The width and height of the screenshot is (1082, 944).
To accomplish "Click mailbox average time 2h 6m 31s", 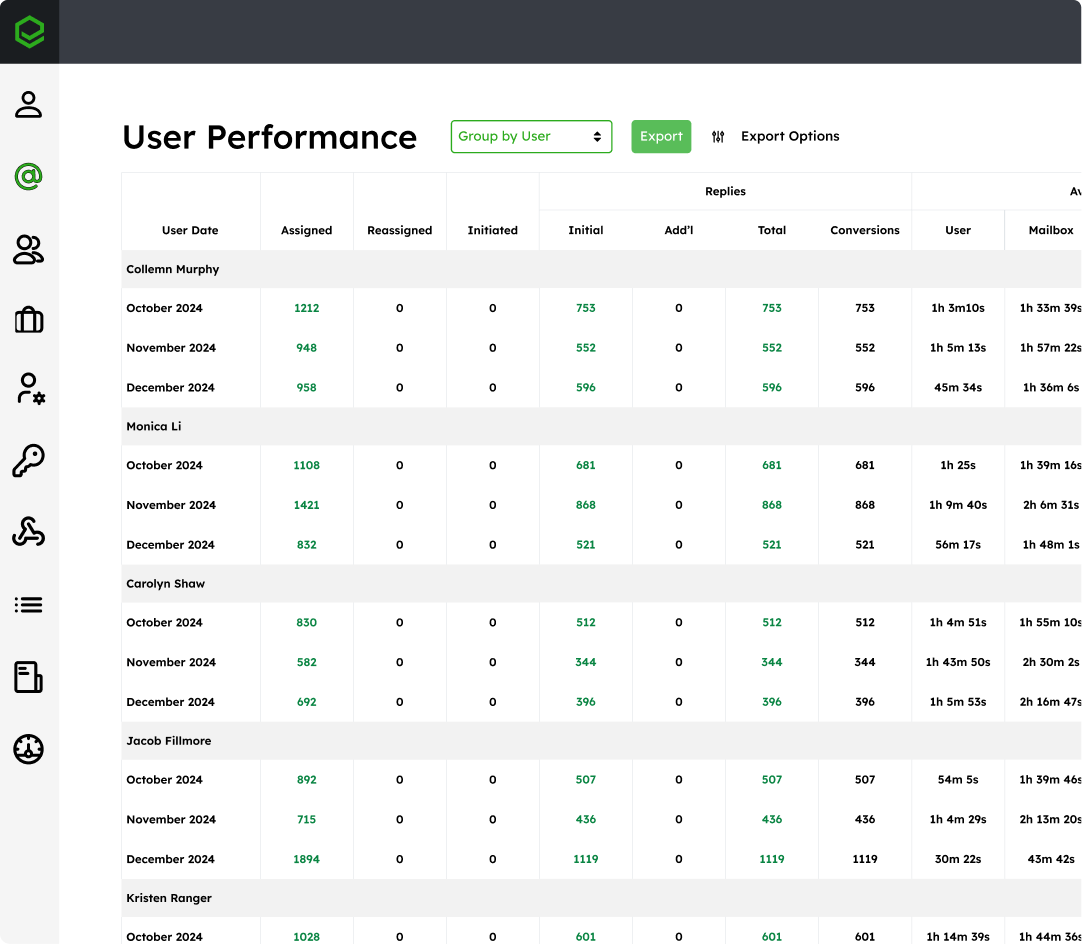I will coord(1051,505).
